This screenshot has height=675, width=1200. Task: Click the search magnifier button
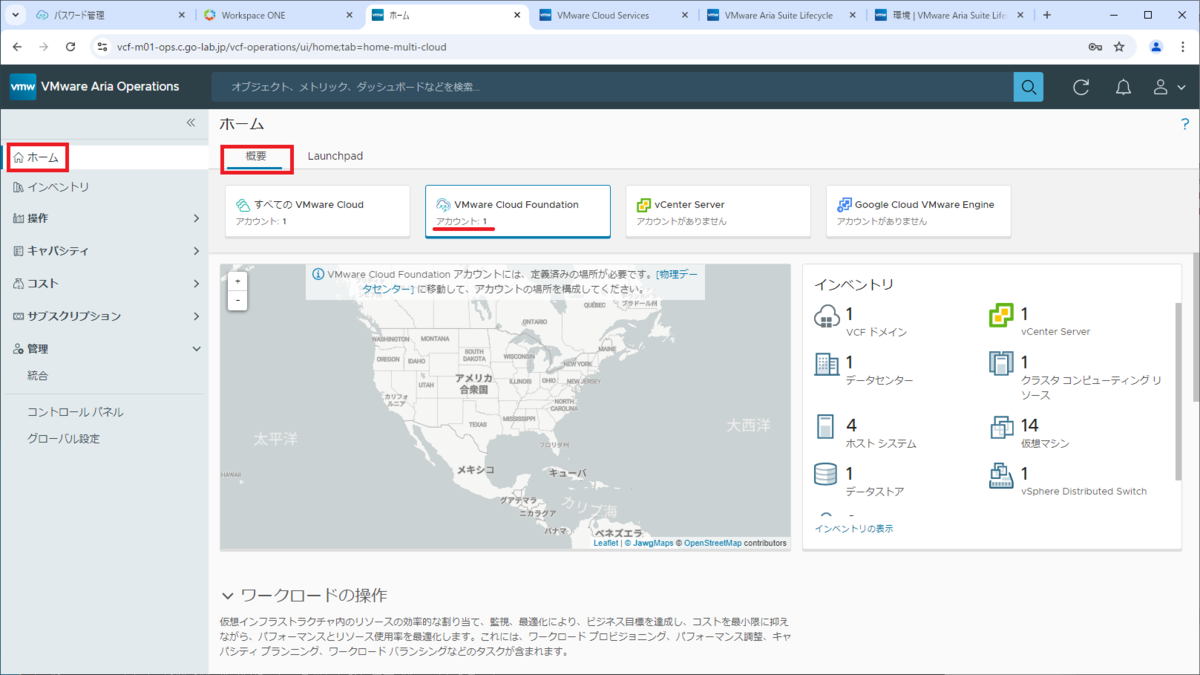[1028, 87]
